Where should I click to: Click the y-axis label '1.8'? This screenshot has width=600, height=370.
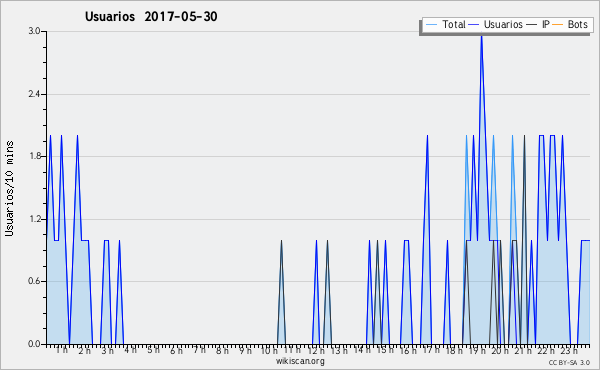tap(34, 156)
